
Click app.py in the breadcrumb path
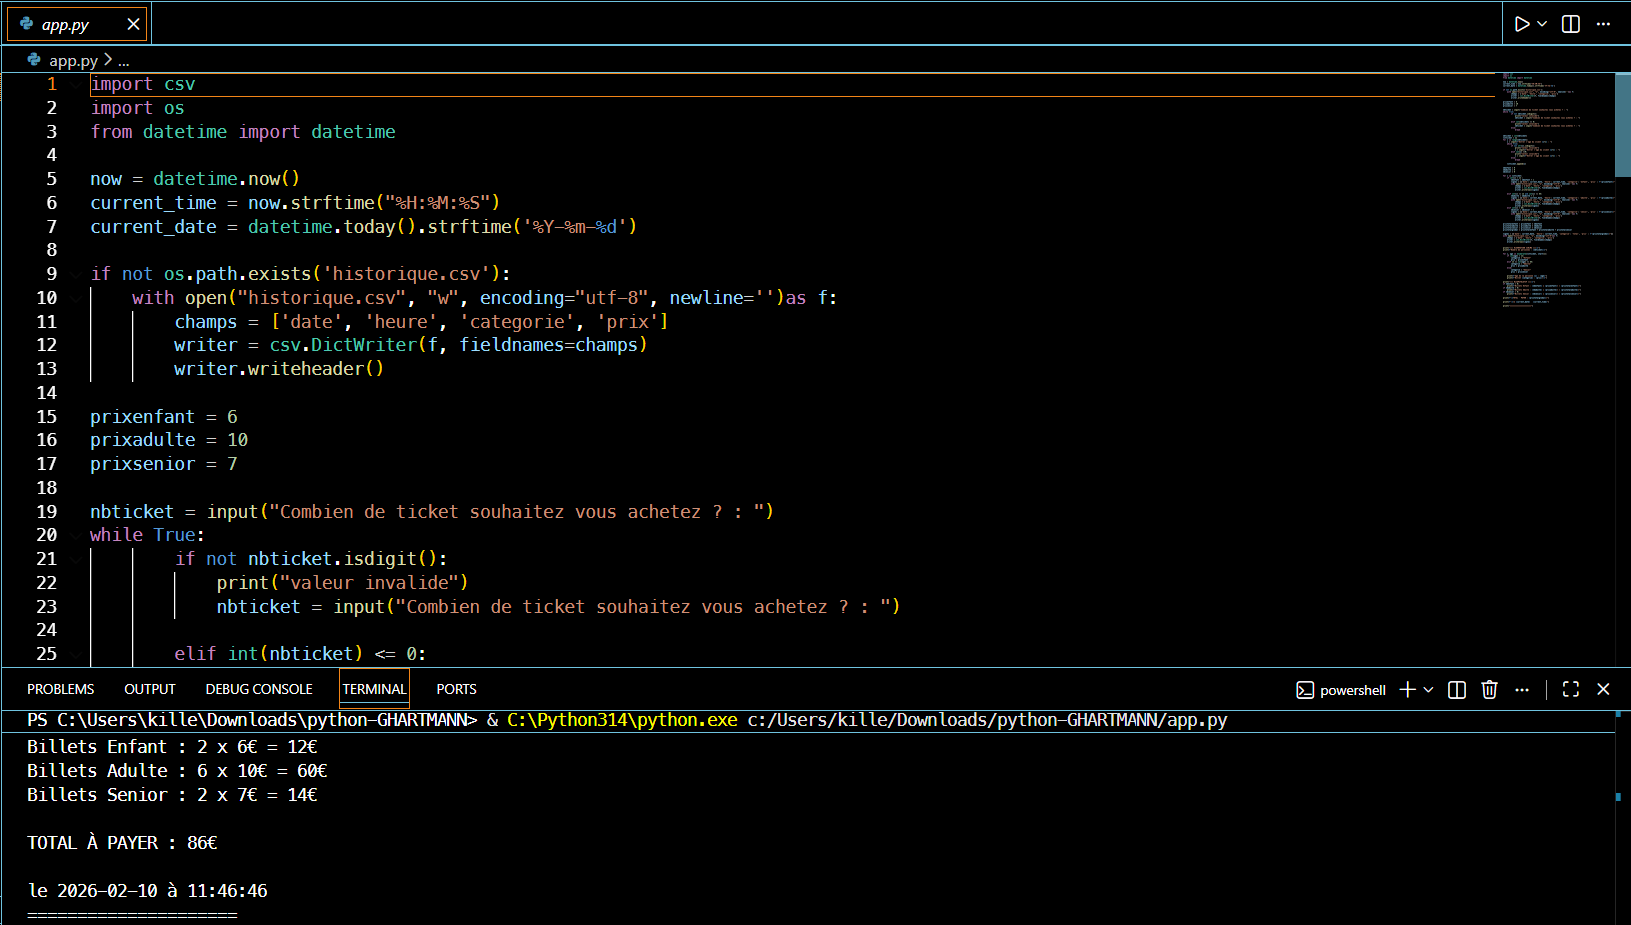[x=73, y=61]
